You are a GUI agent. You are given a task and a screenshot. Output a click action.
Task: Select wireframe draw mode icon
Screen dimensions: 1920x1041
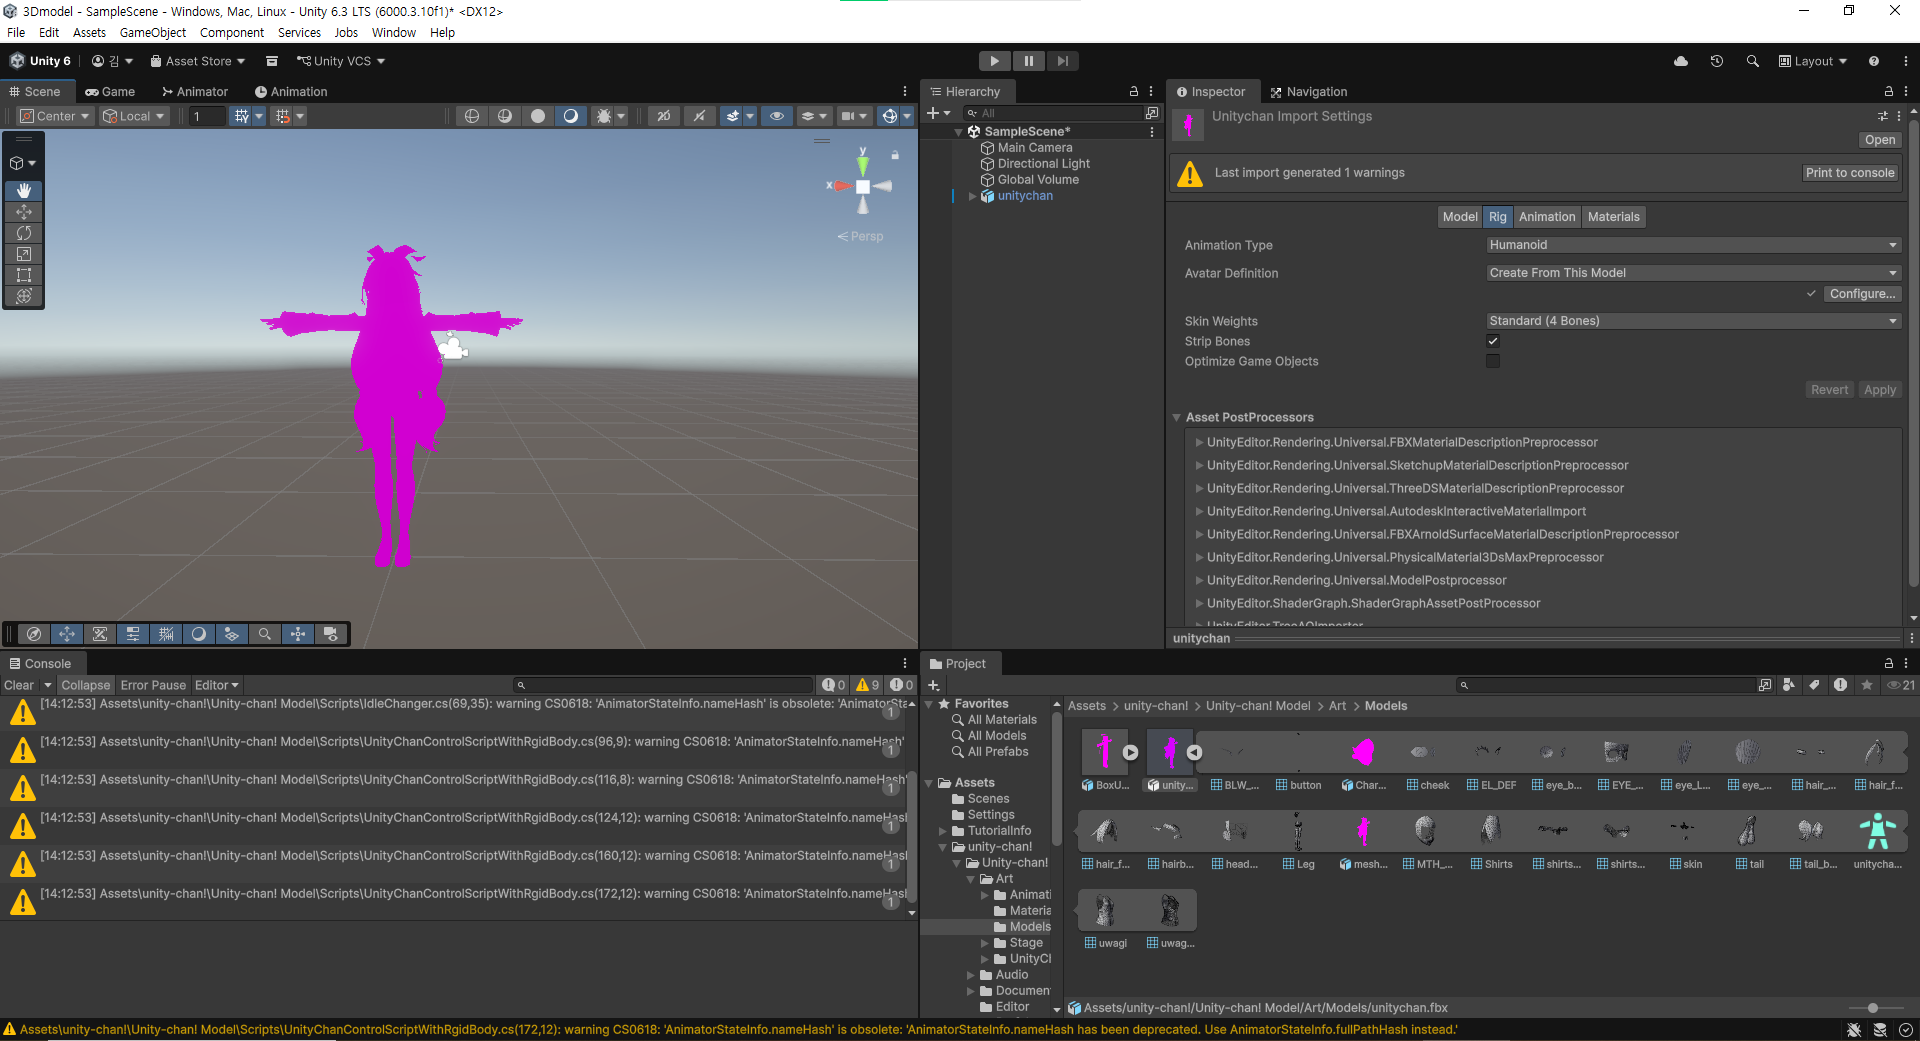pyautogui.click(x=472, y=116)
